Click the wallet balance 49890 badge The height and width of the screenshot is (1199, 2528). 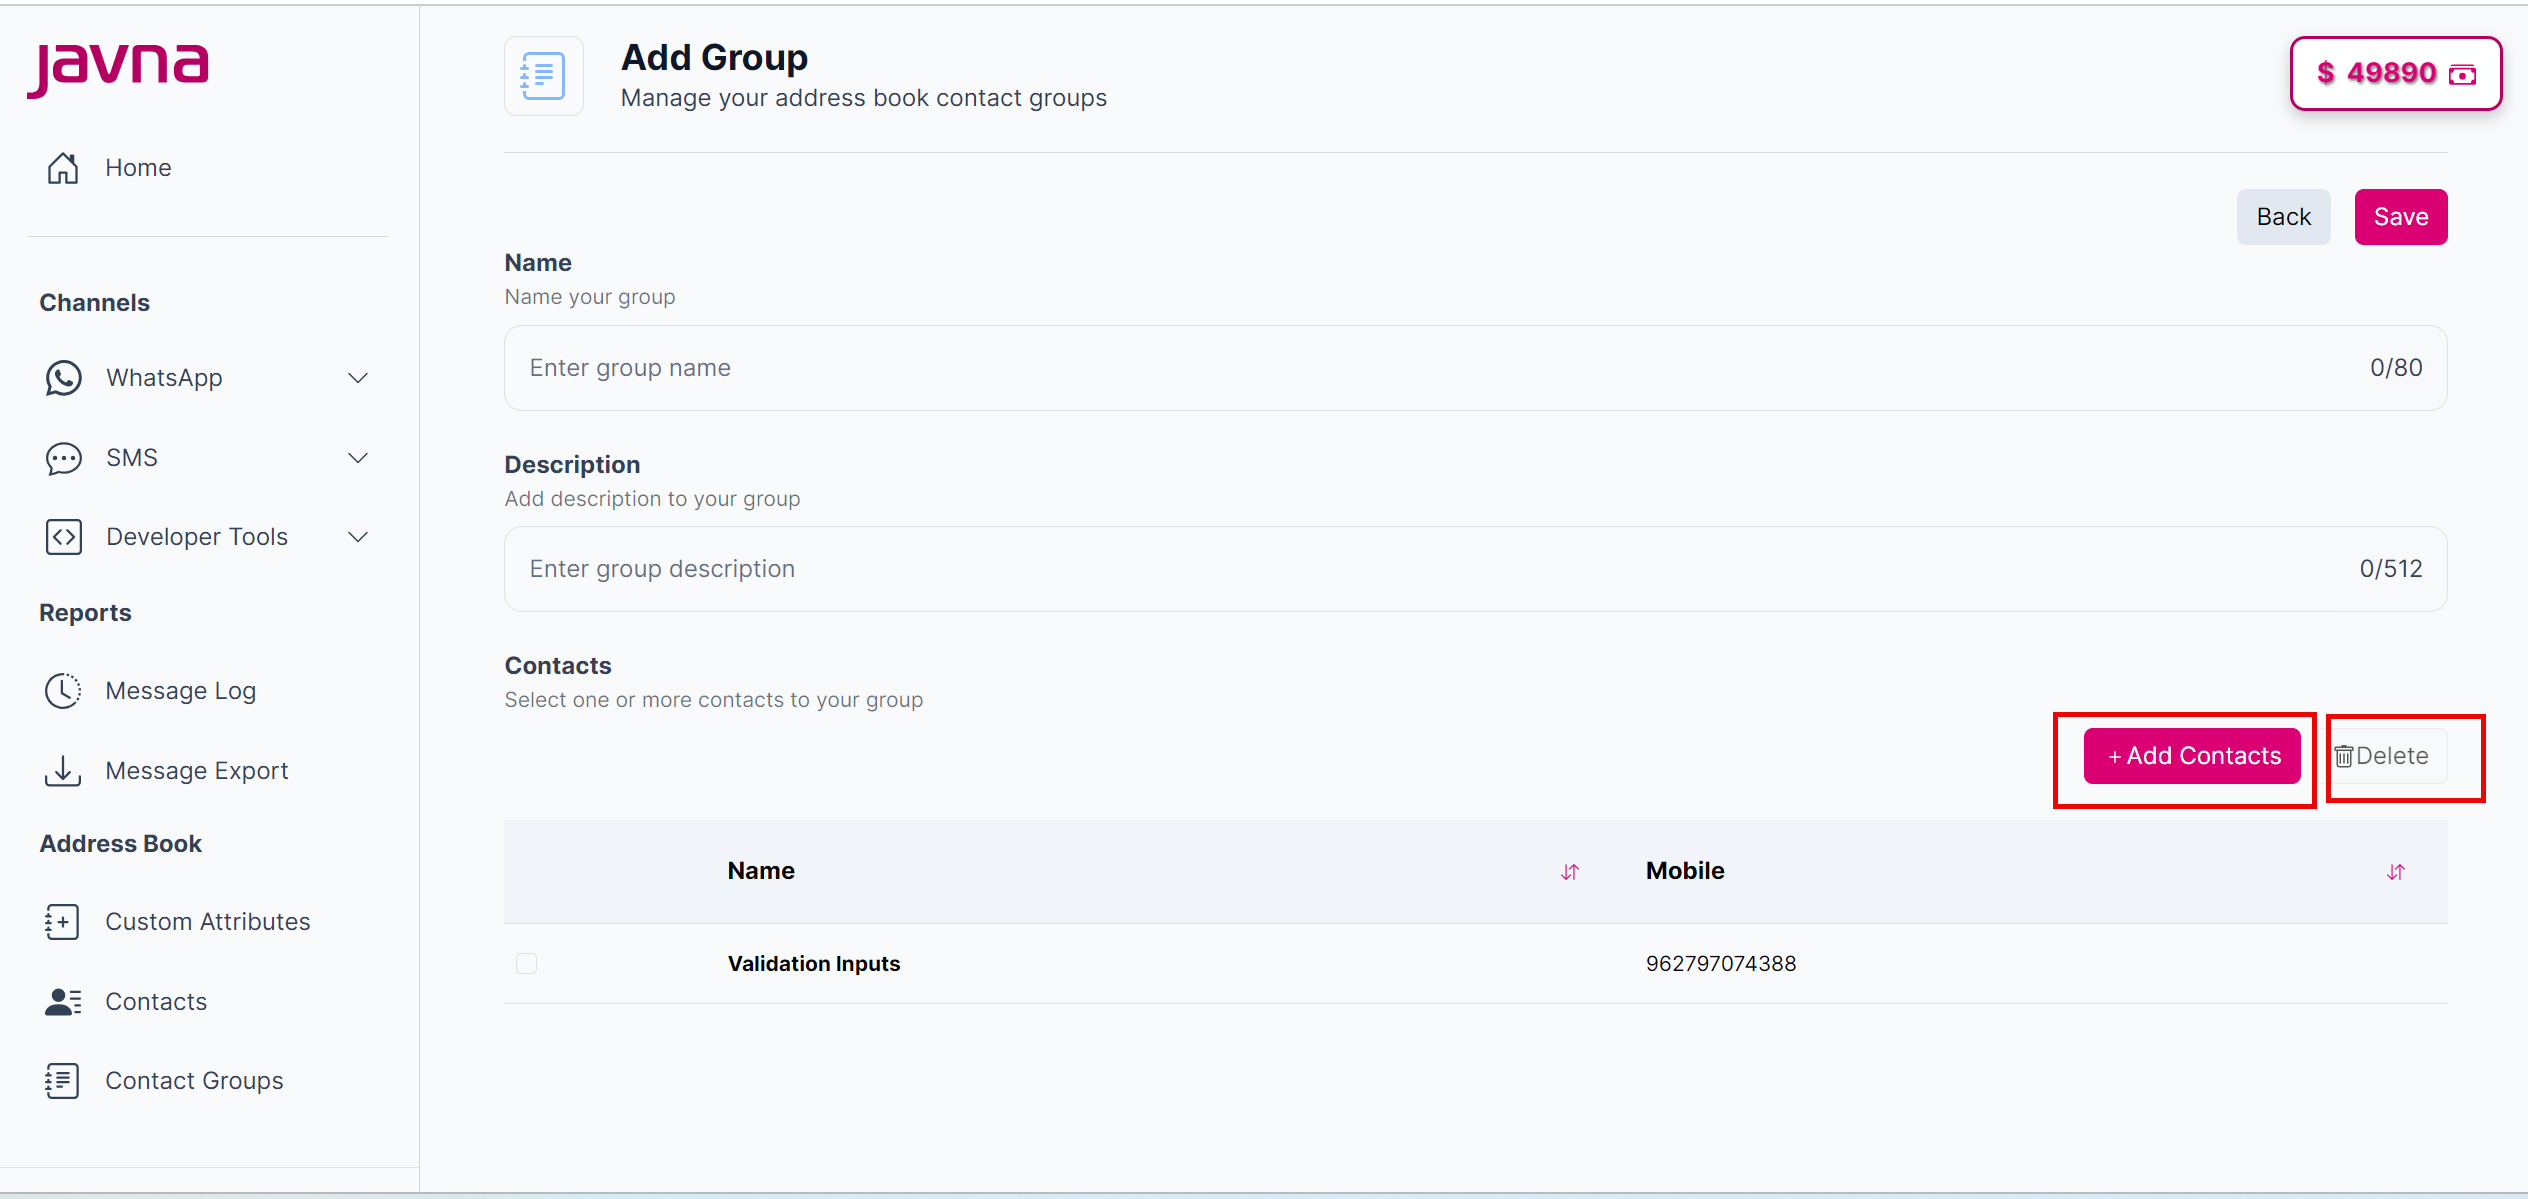[2395, 73]
